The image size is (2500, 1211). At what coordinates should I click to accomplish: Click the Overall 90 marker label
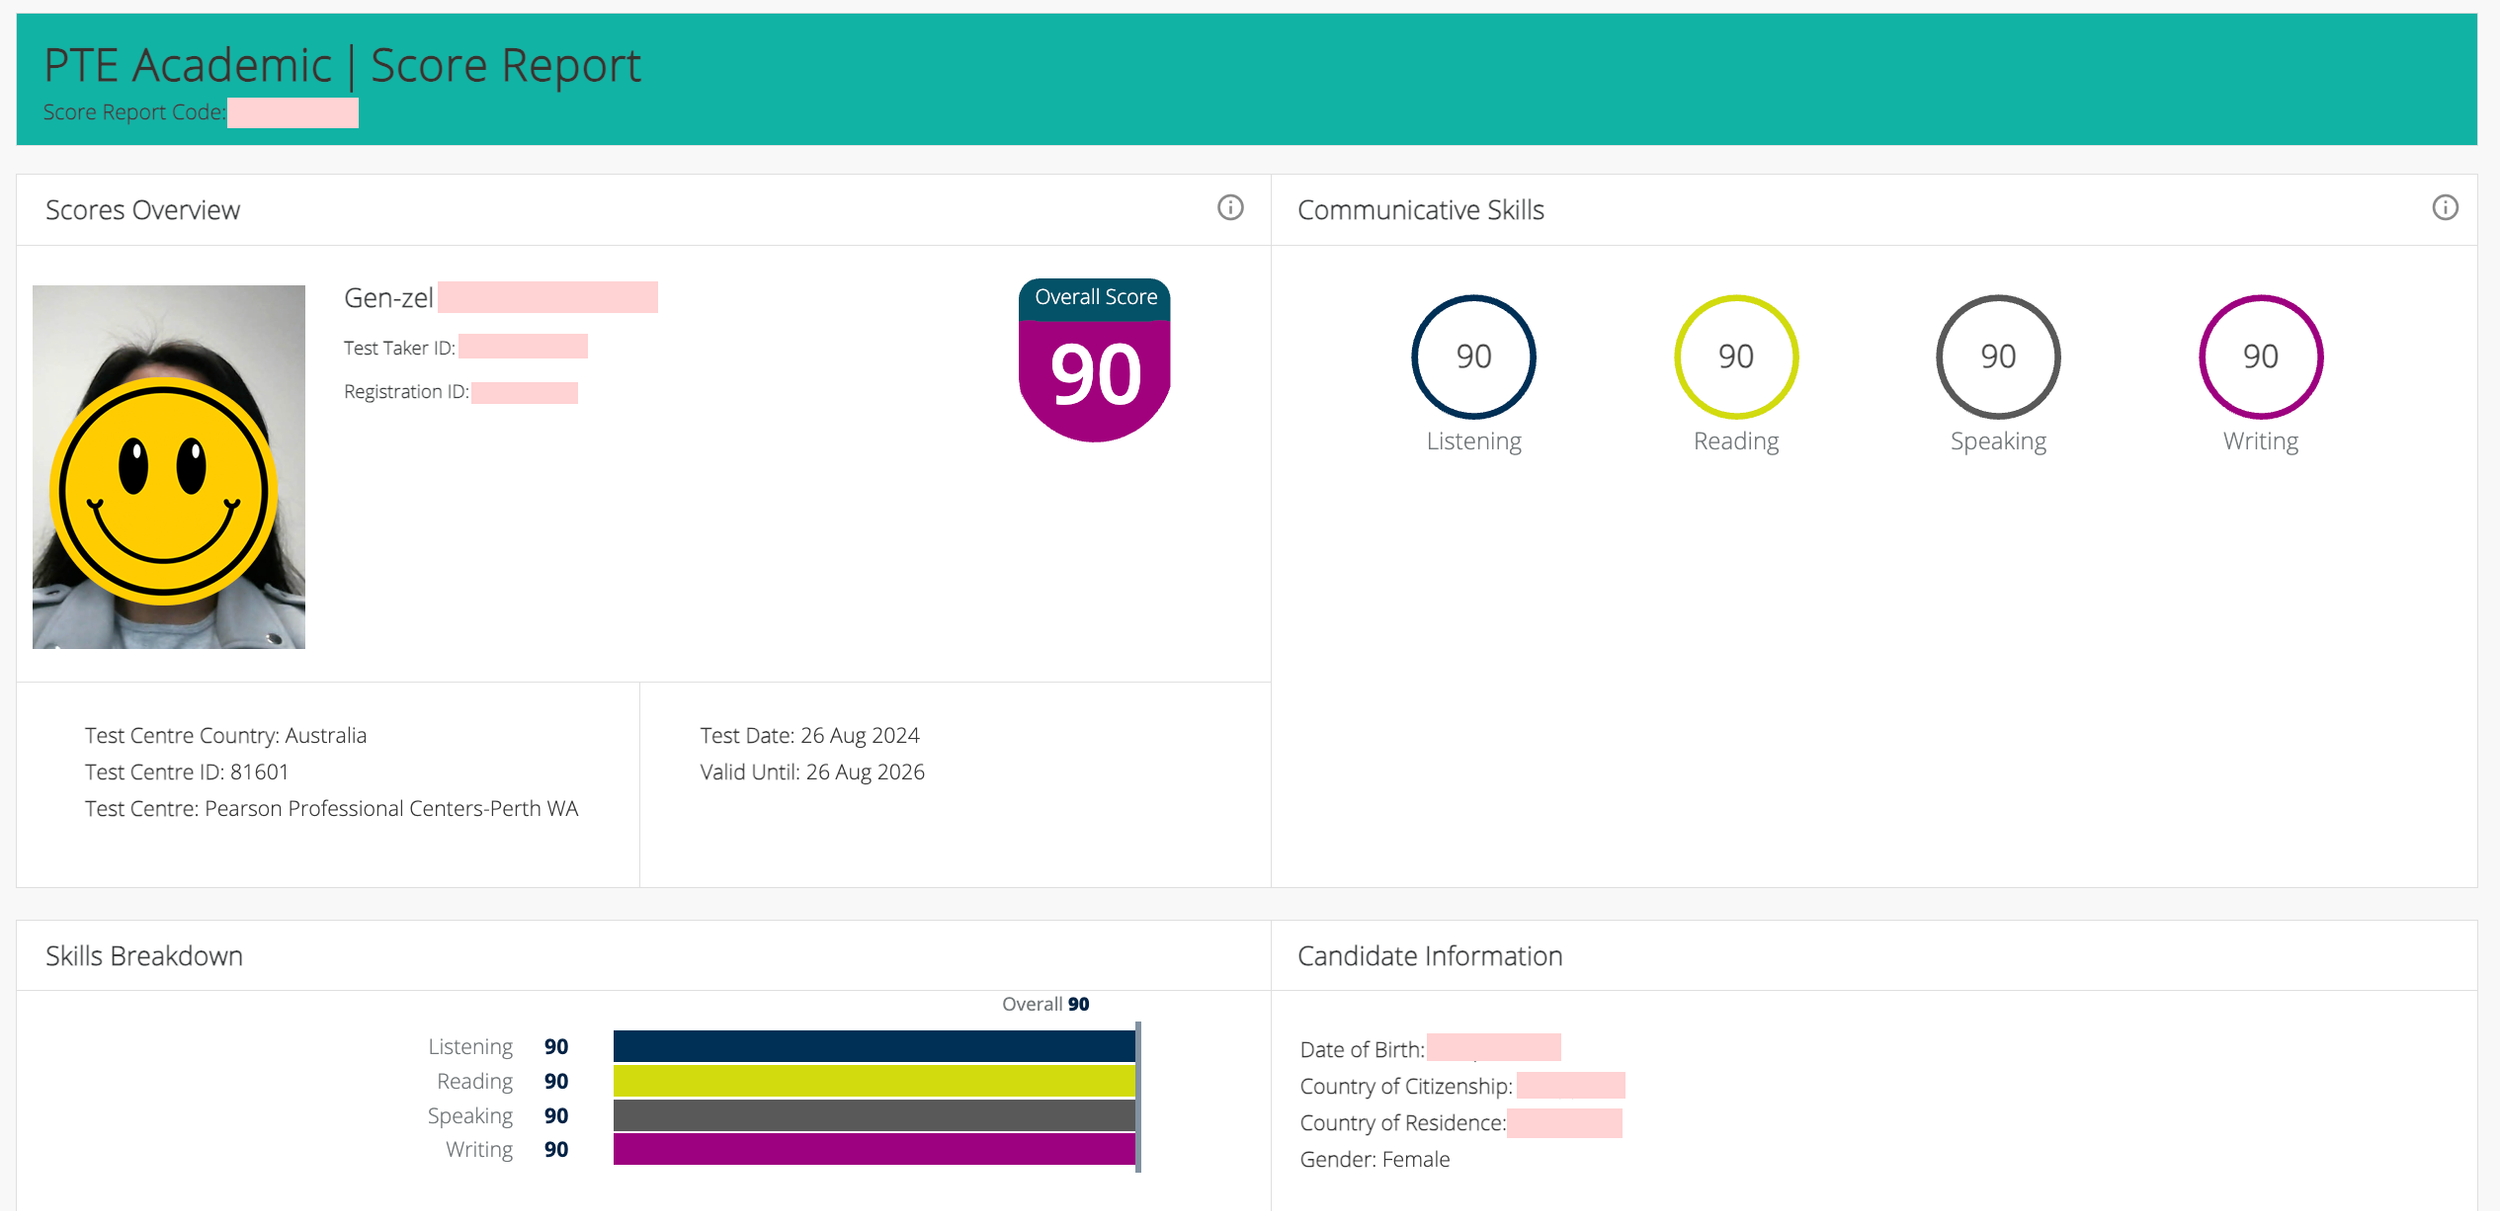point(1045,1004)
